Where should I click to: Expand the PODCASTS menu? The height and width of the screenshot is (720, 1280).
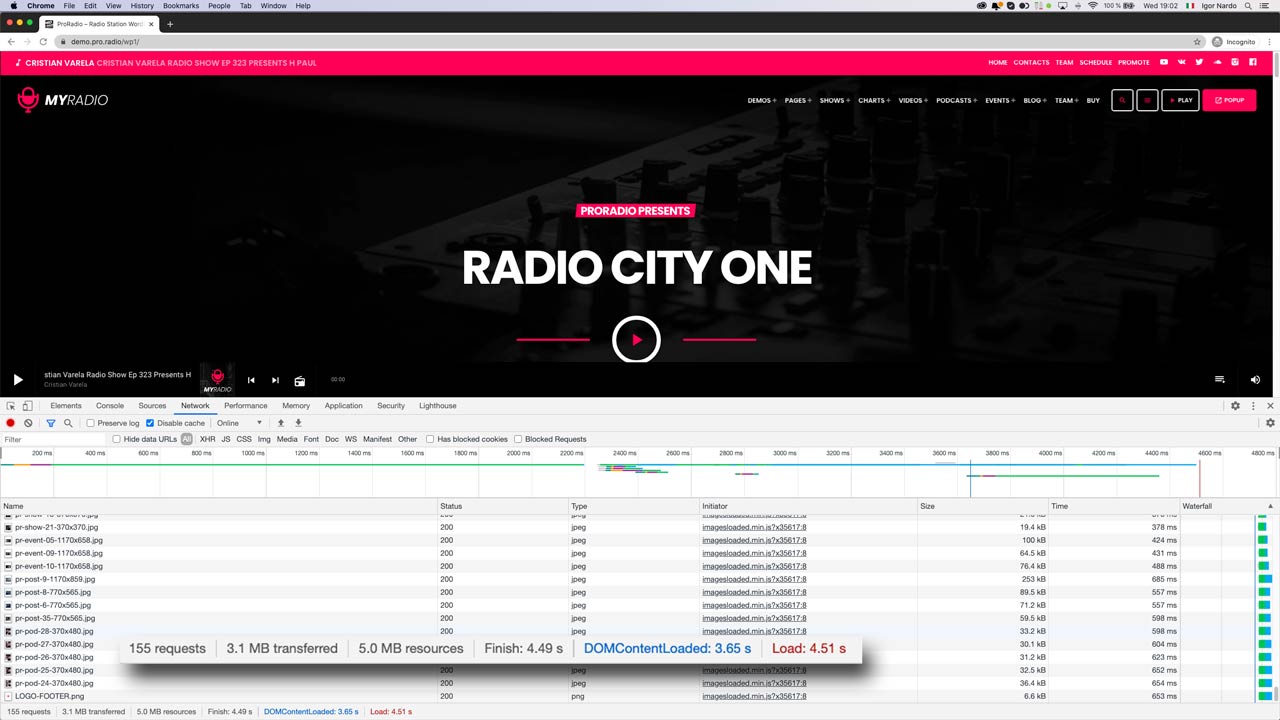pos(956,100)
